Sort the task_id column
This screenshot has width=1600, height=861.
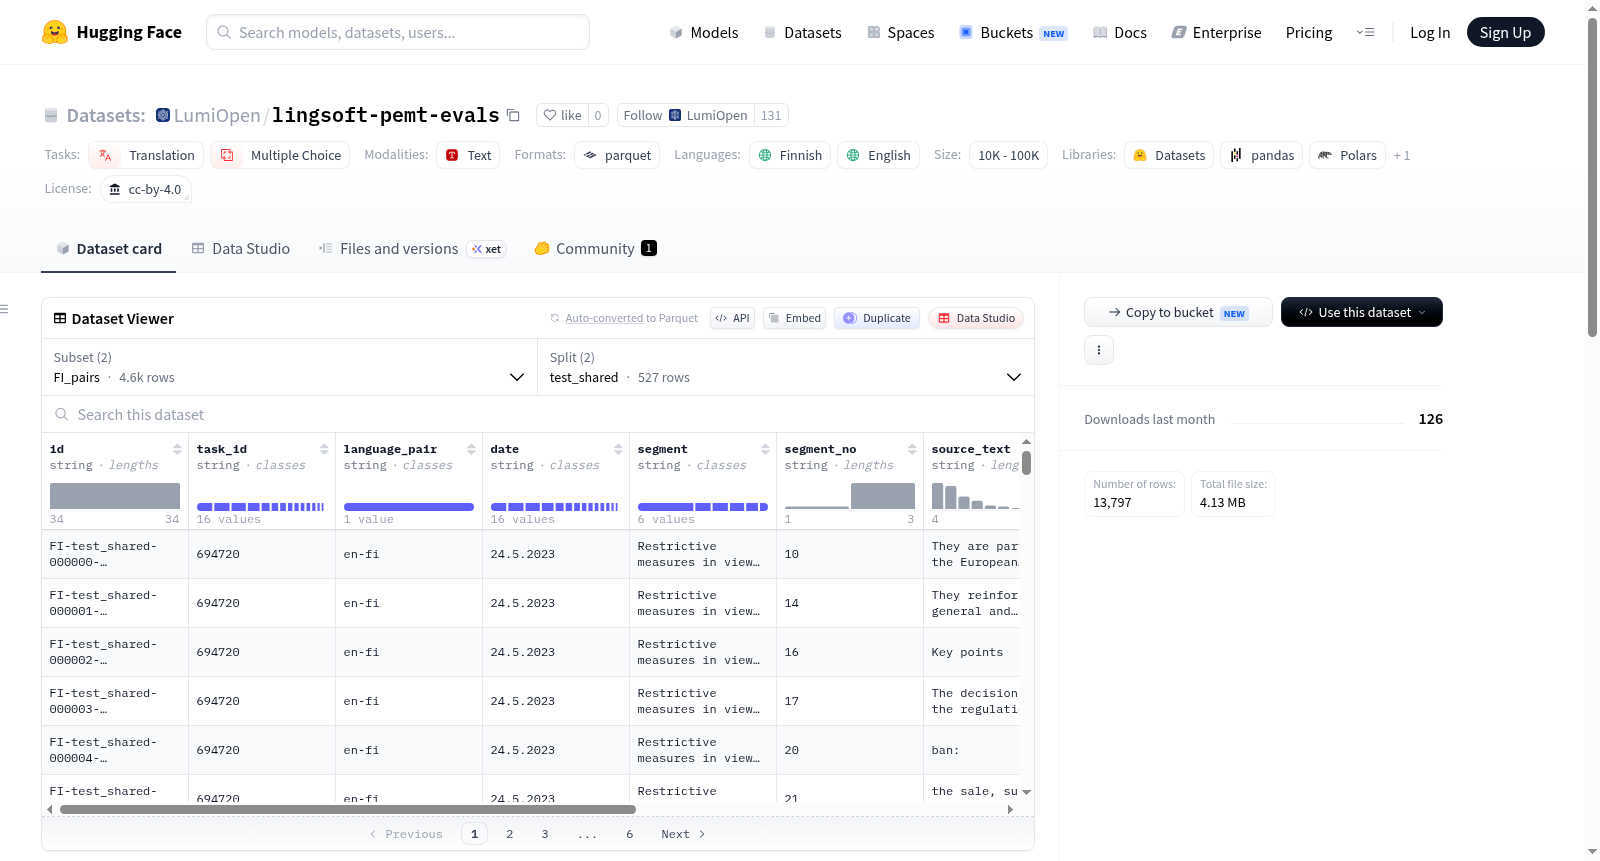(x=324, y=449)
